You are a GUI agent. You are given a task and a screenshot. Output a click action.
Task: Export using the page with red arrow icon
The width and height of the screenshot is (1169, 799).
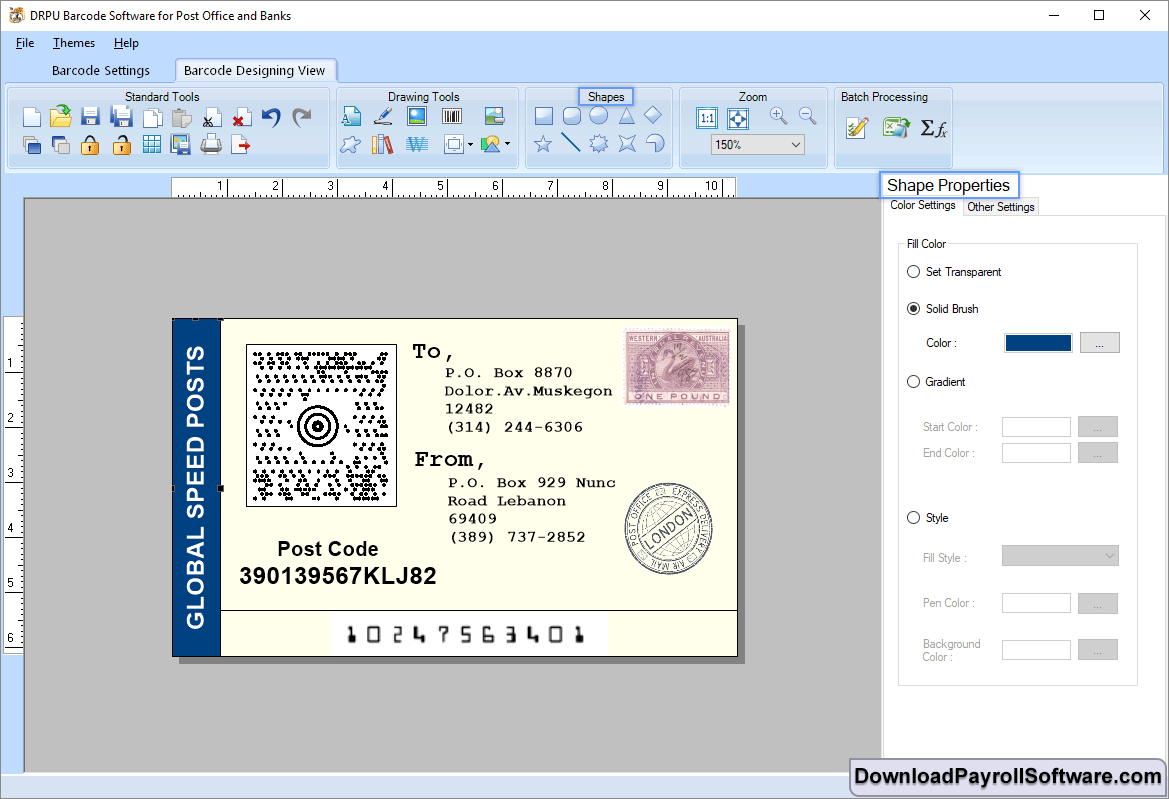[x=241, y=144]
